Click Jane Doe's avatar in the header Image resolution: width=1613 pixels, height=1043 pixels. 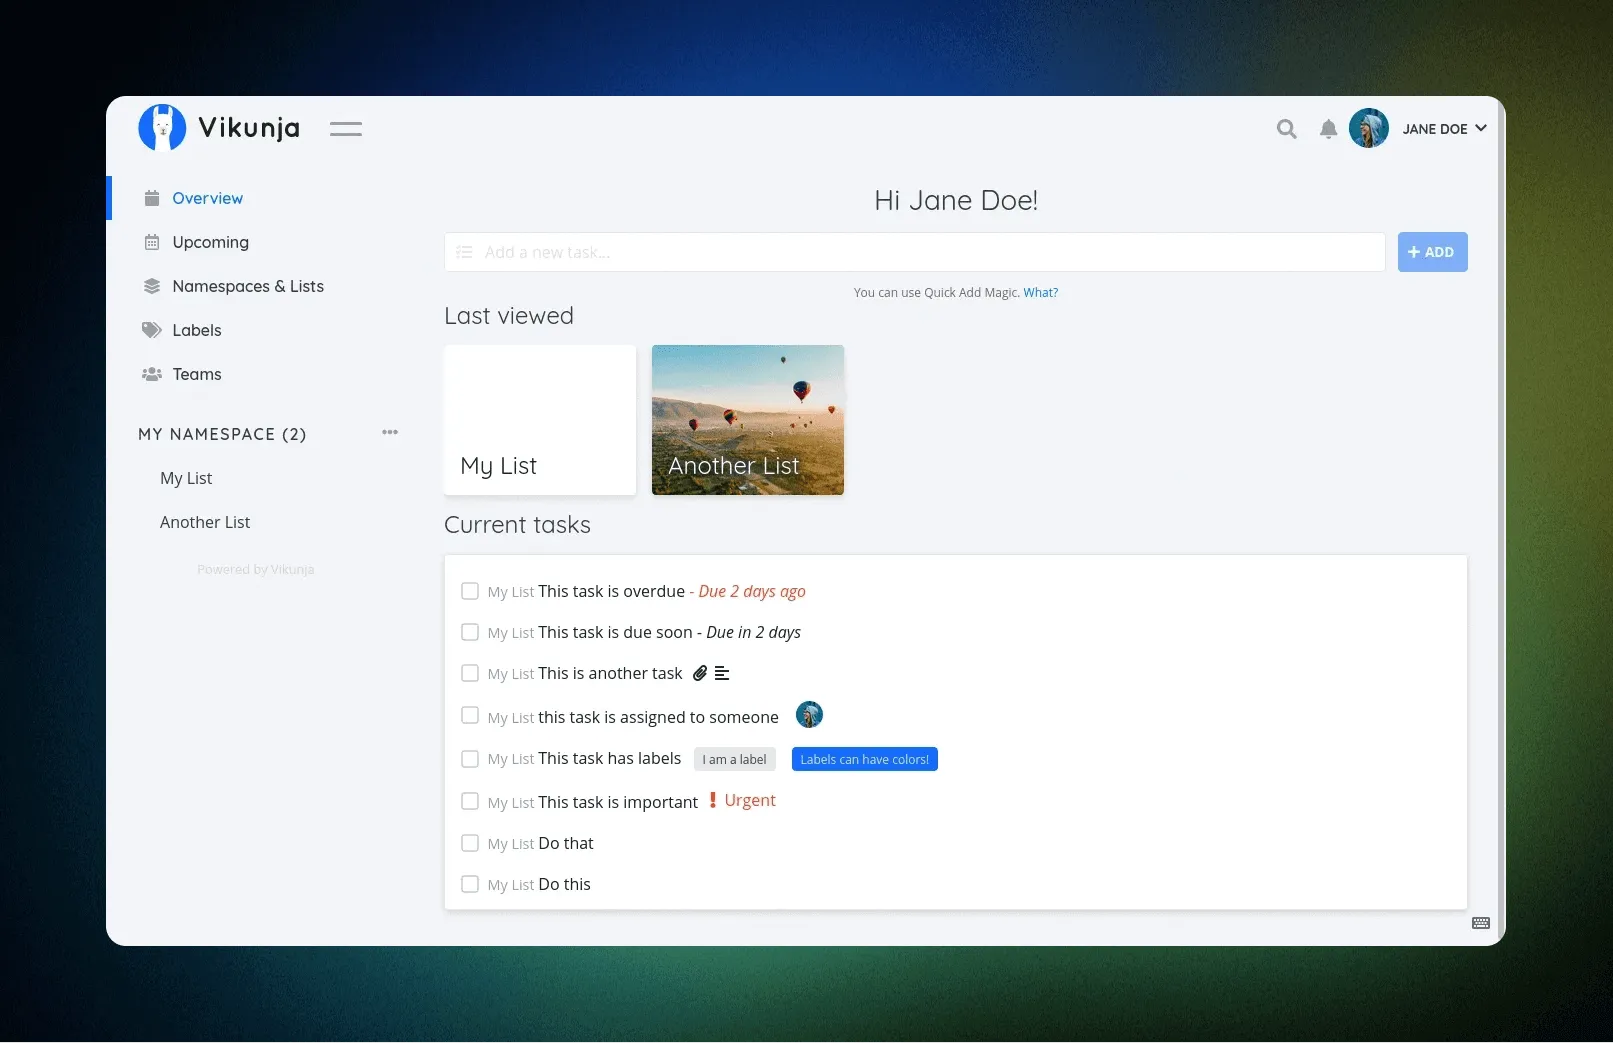coord(1369,128)
